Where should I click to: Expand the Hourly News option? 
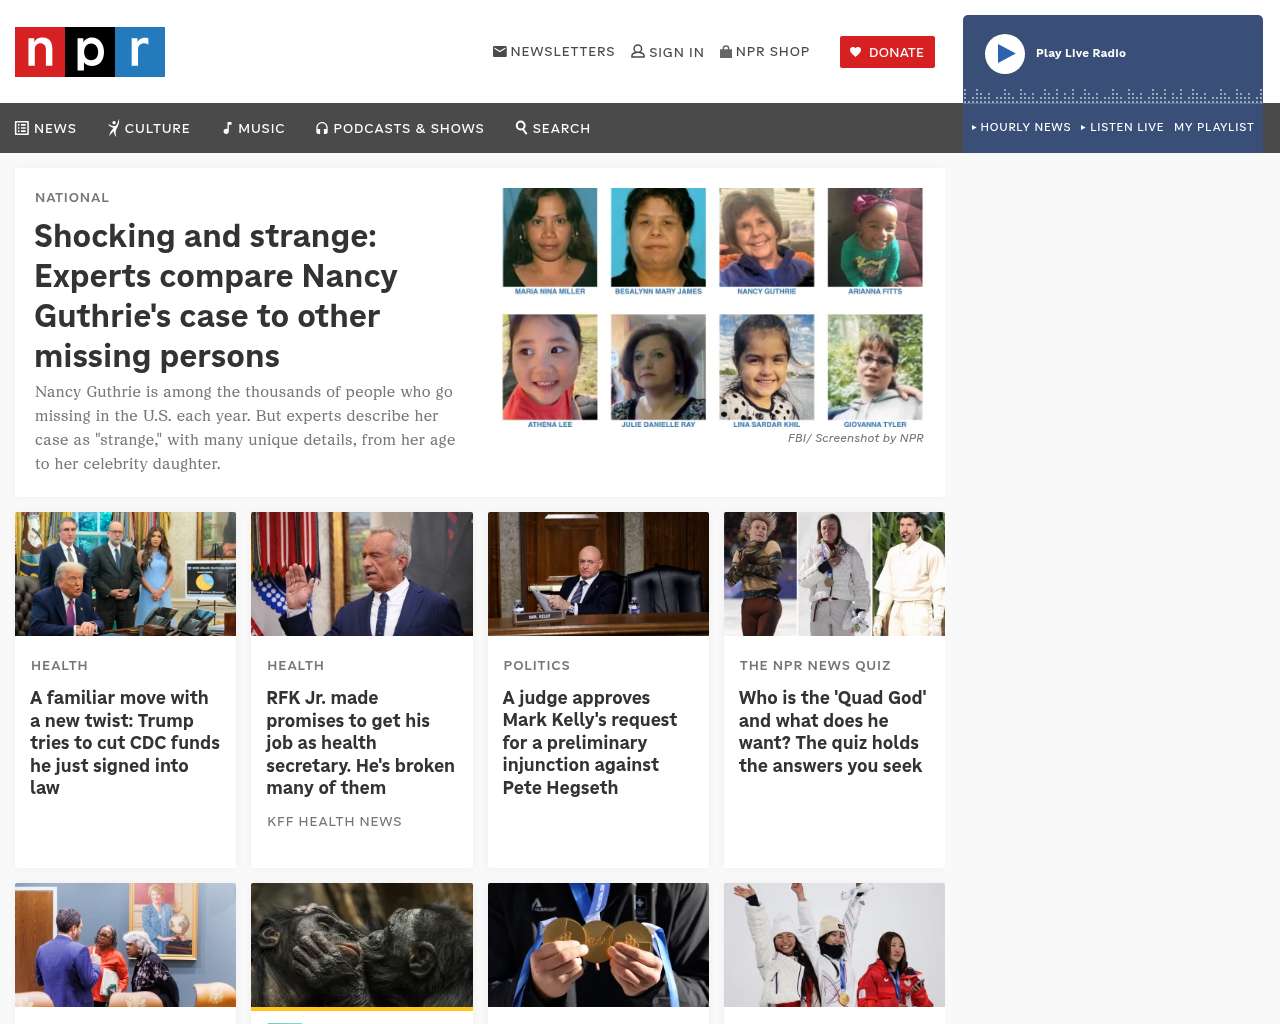point(1021,127)
